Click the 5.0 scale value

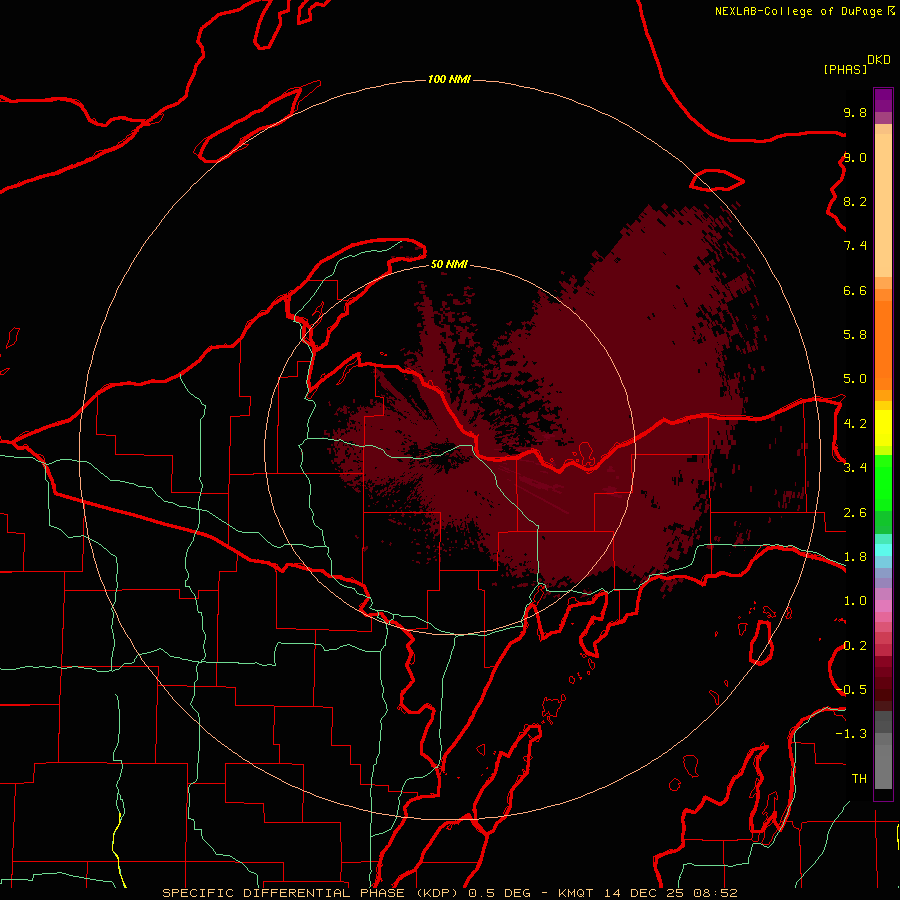pos(855,379)
